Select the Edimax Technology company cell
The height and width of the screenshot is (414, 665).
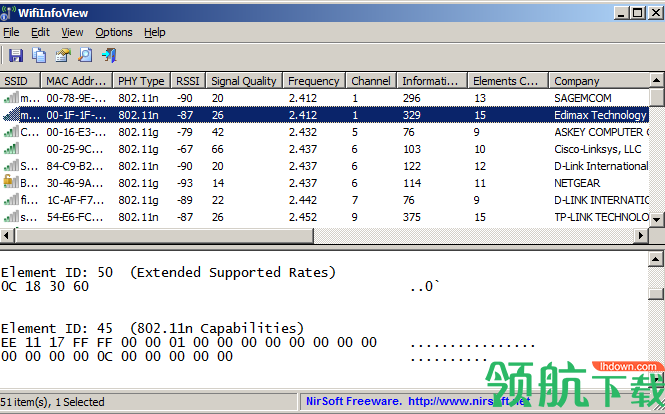tap(600, 115)
